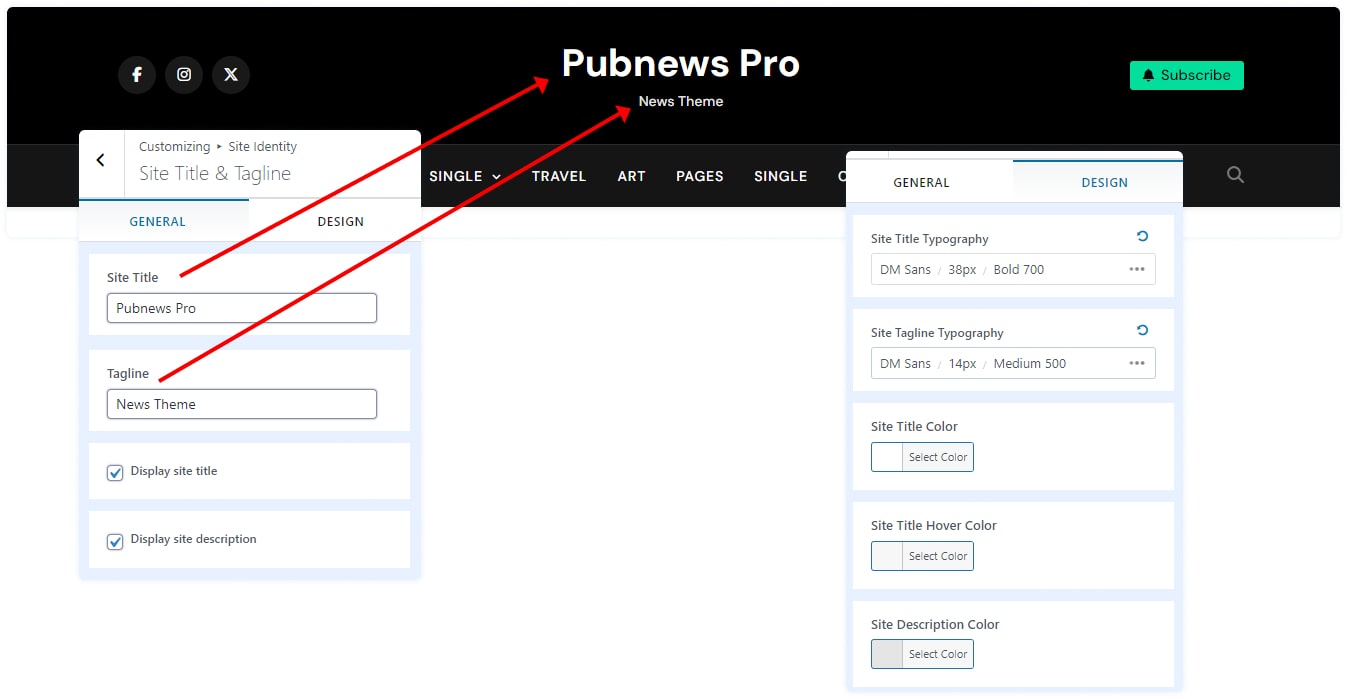The height and width of the screenshot is (699, 1347).
Task: Reset Site Title Typography with refresh icon
Action: (1142, 237)
